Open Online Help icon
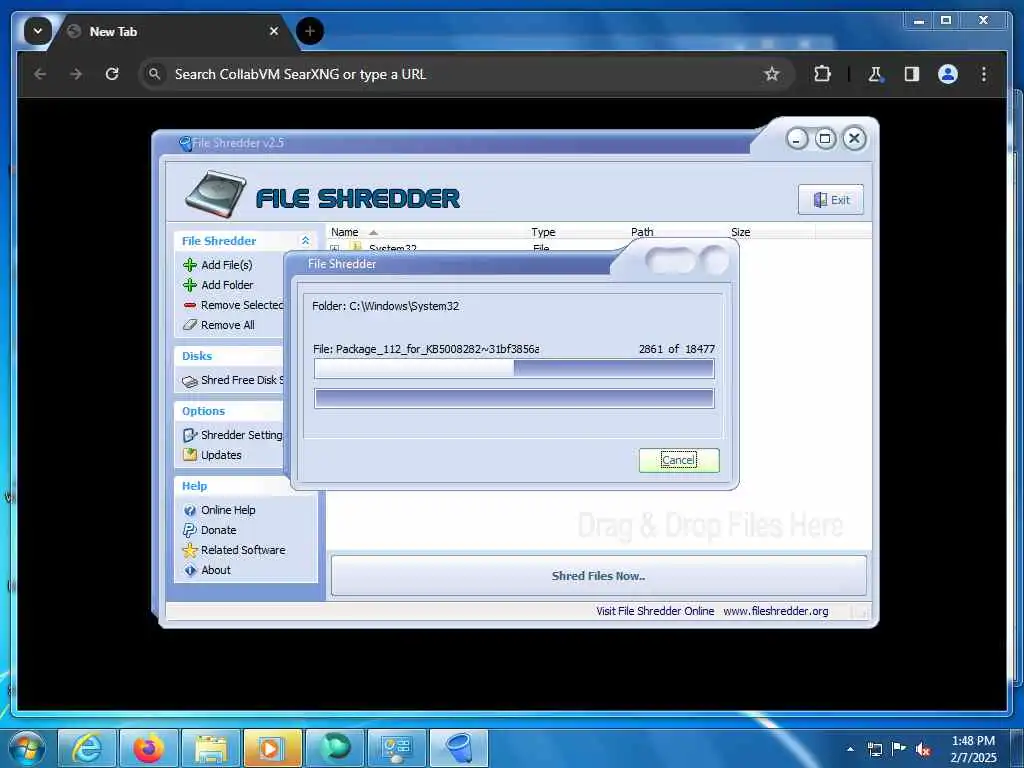The image size is (1024, 768). point(190,510)
